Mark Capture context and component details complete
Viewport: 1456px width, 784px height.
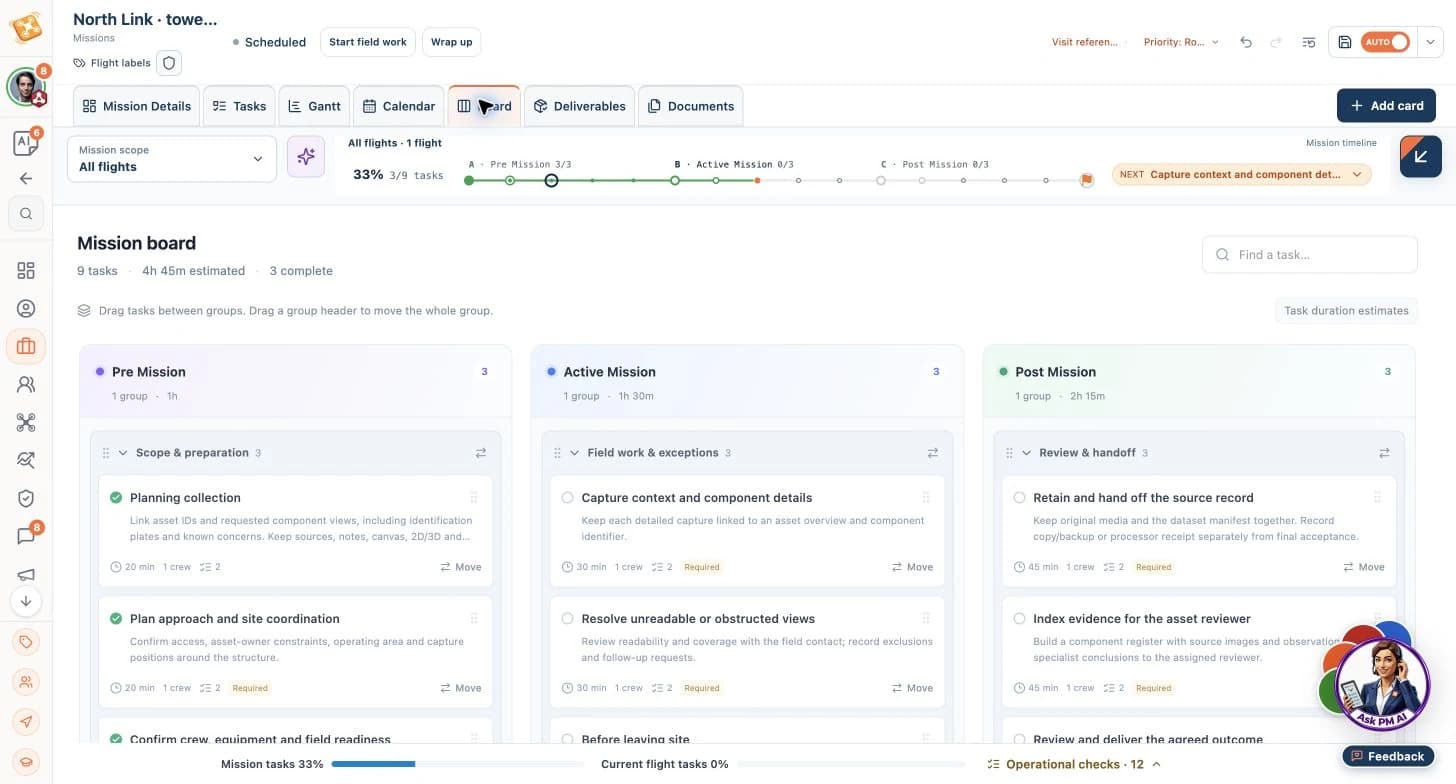tap(567, 498)
